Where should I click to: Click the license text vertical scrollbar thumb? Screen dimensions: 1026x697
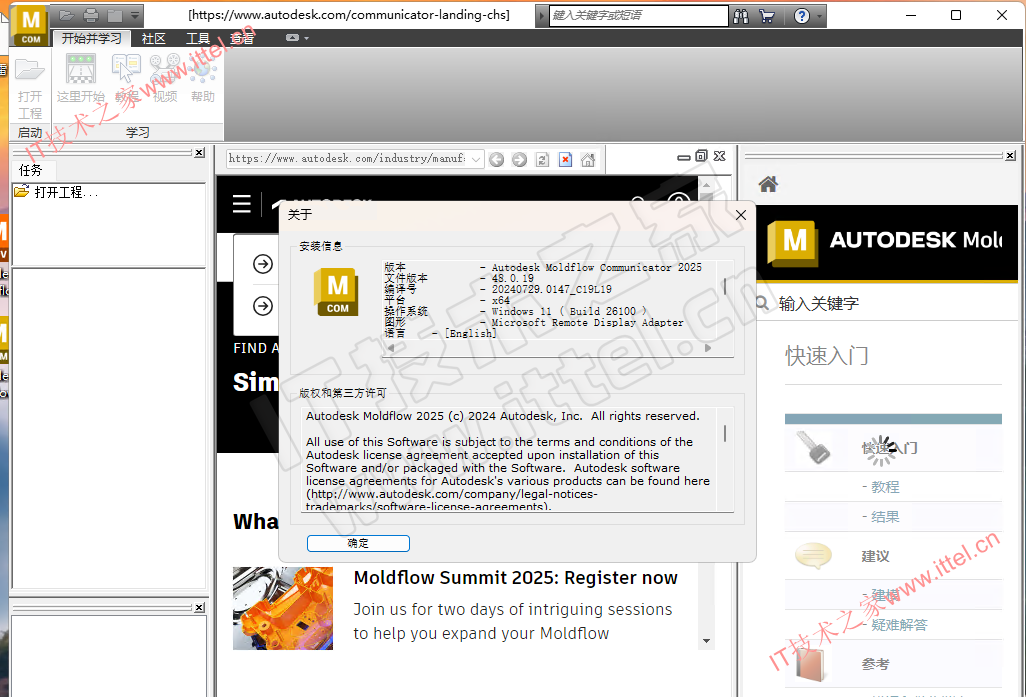725,433
